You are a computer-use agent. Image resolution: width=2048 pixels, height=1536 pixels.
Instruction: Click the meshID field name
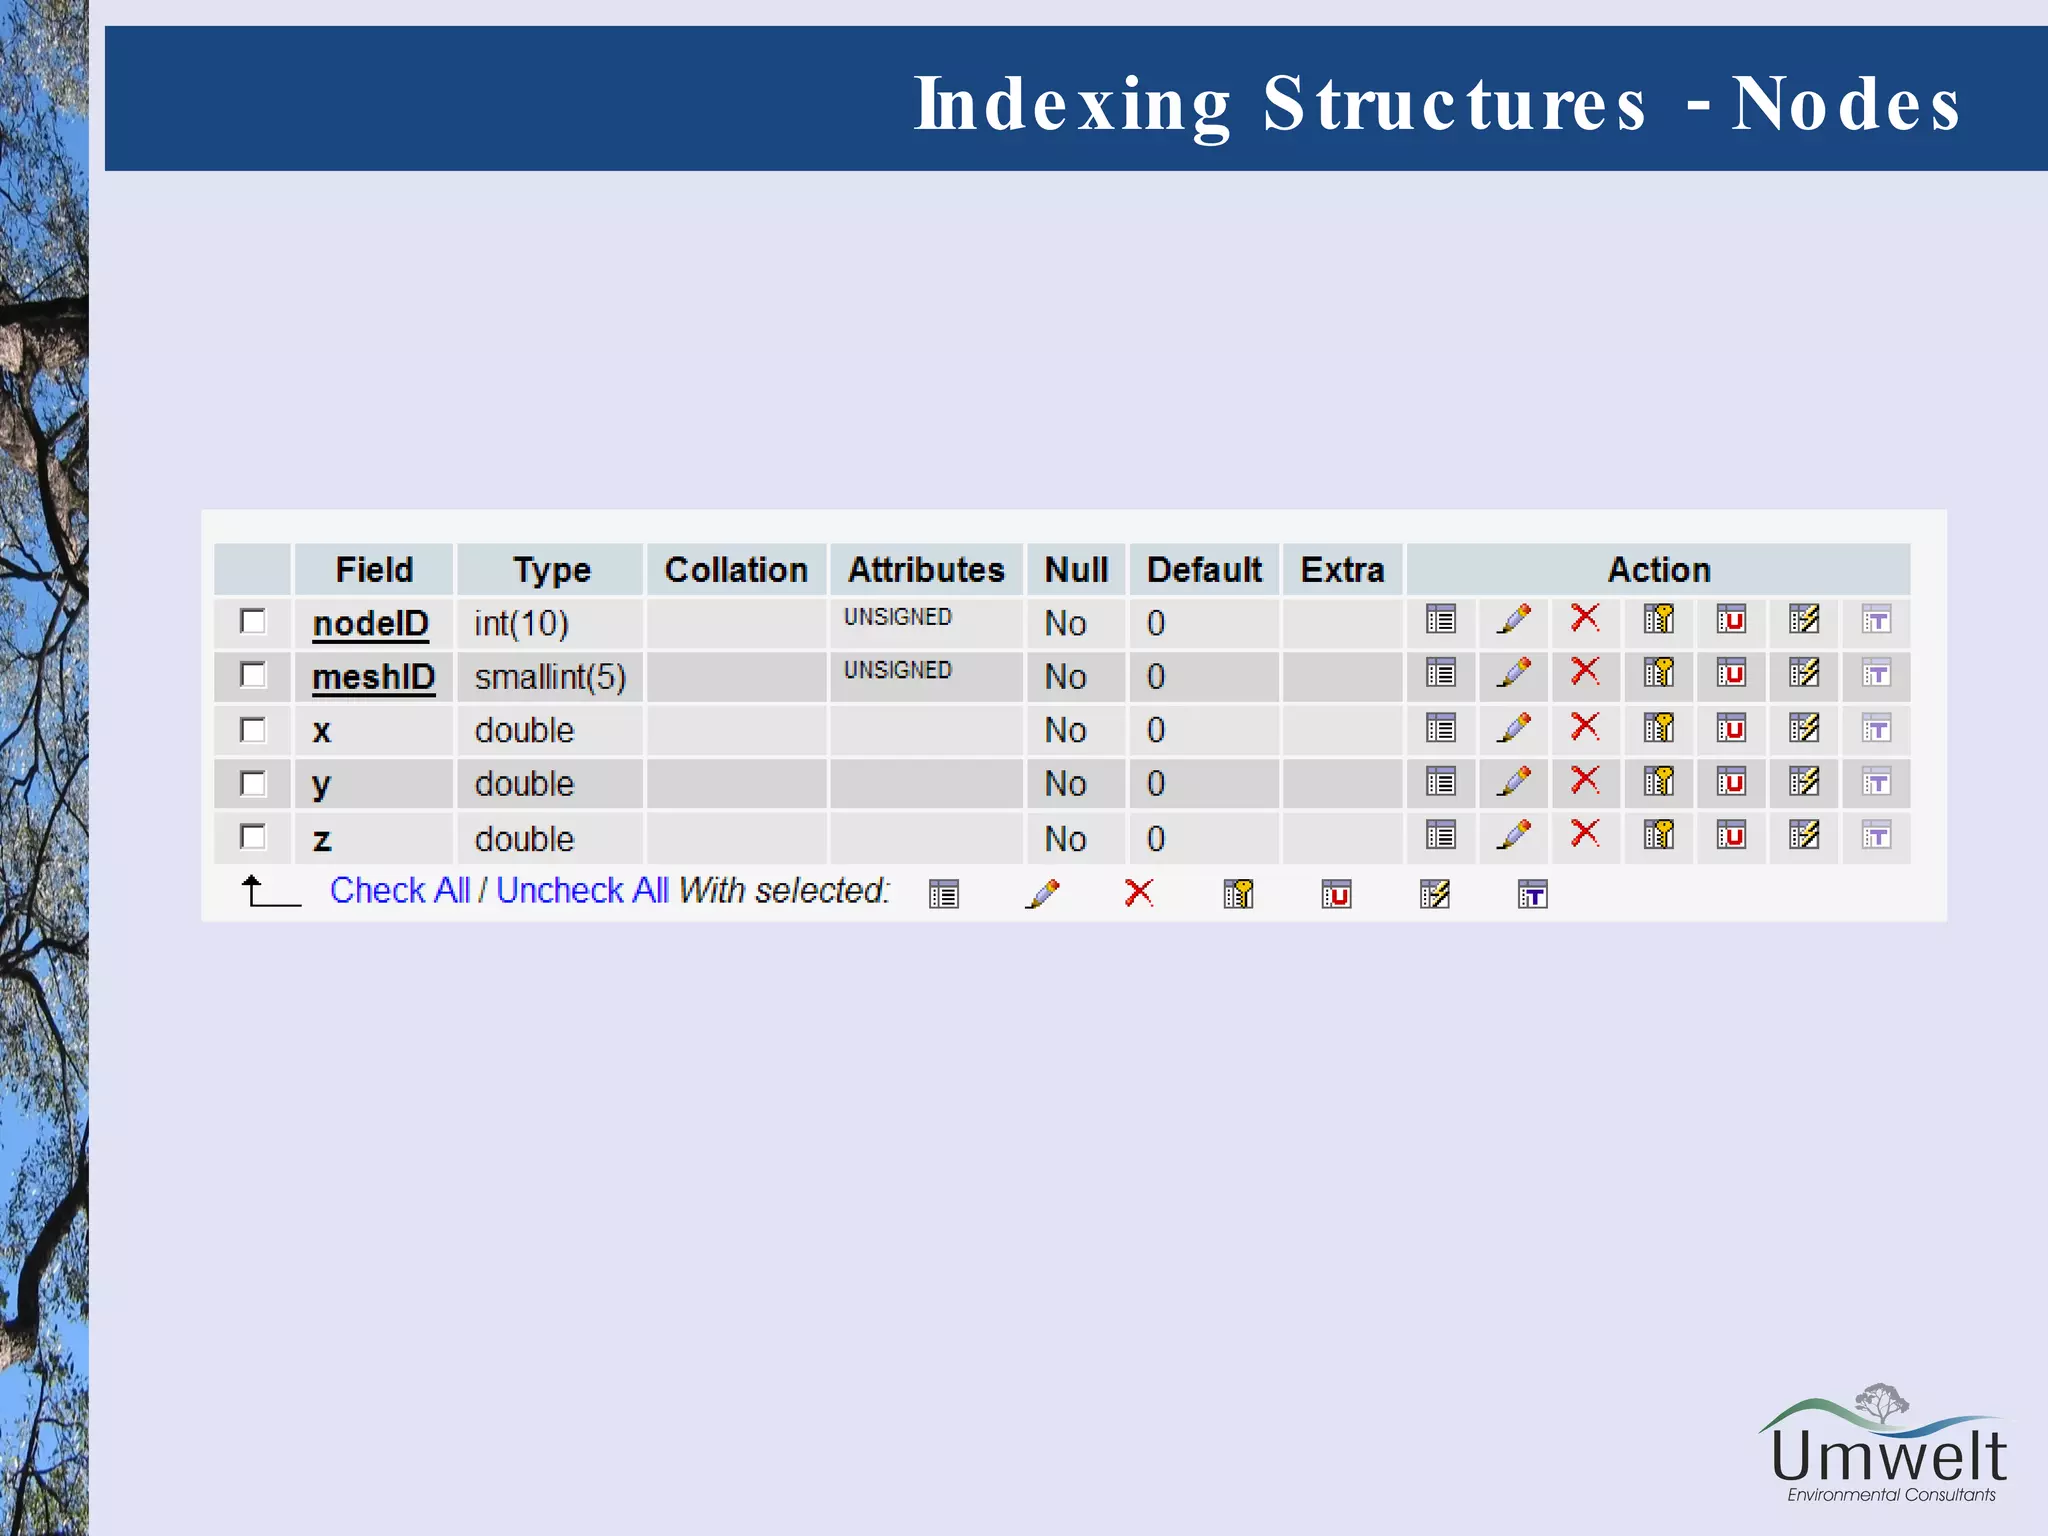tap(373, 678)
